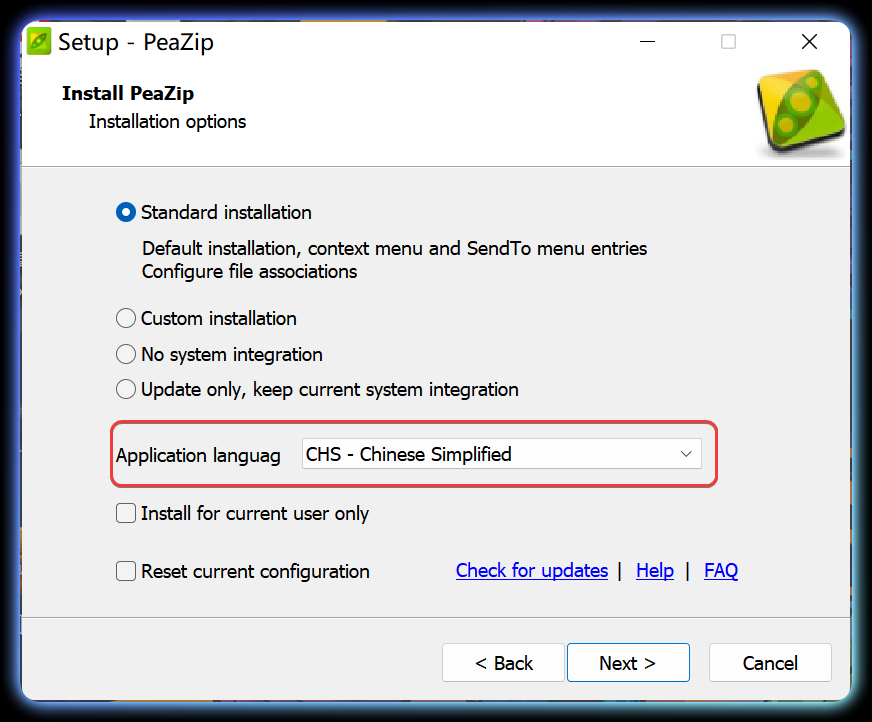Select the Standard installation option

(125, 212)
